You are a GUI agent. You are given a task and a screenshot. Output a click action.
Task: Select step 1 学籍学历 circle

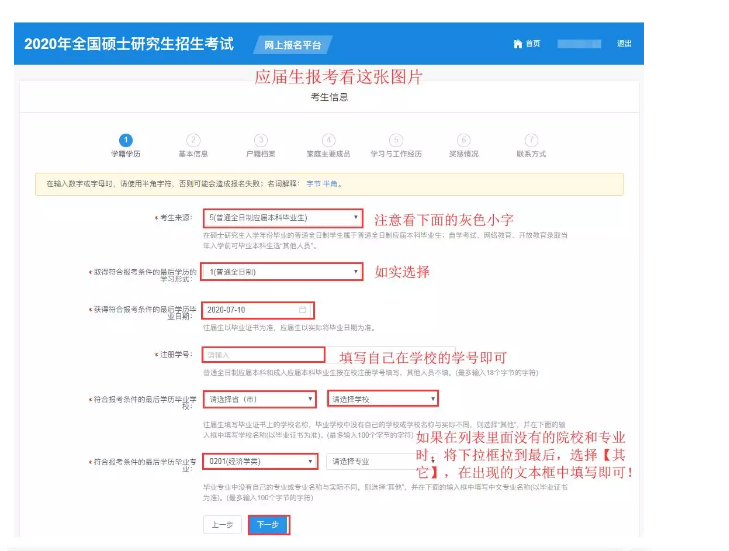click(125, 140)
